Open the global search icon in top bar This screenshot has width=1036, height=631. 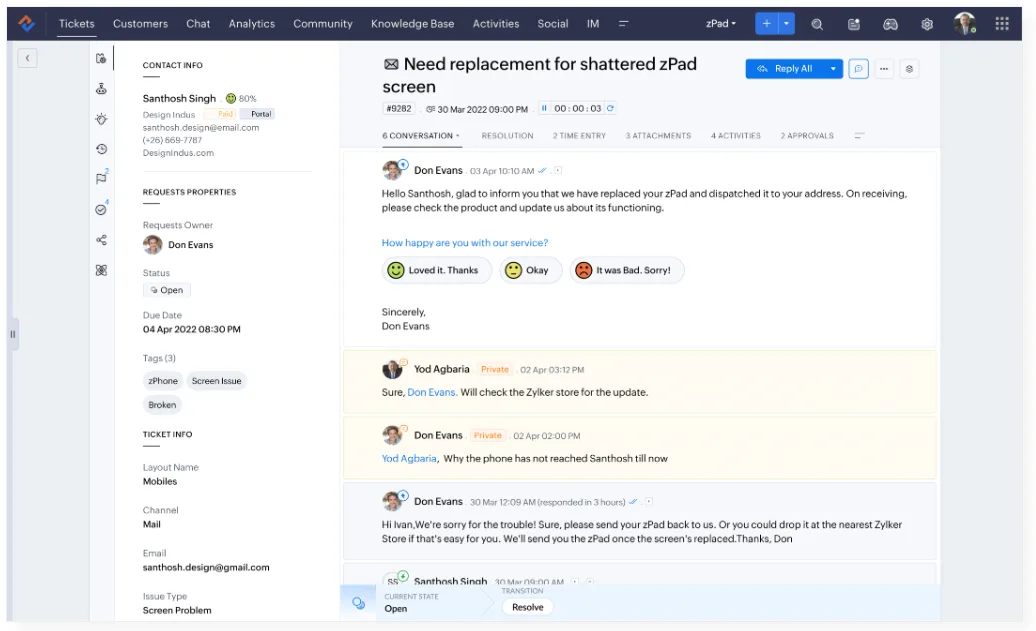point(817,24)
